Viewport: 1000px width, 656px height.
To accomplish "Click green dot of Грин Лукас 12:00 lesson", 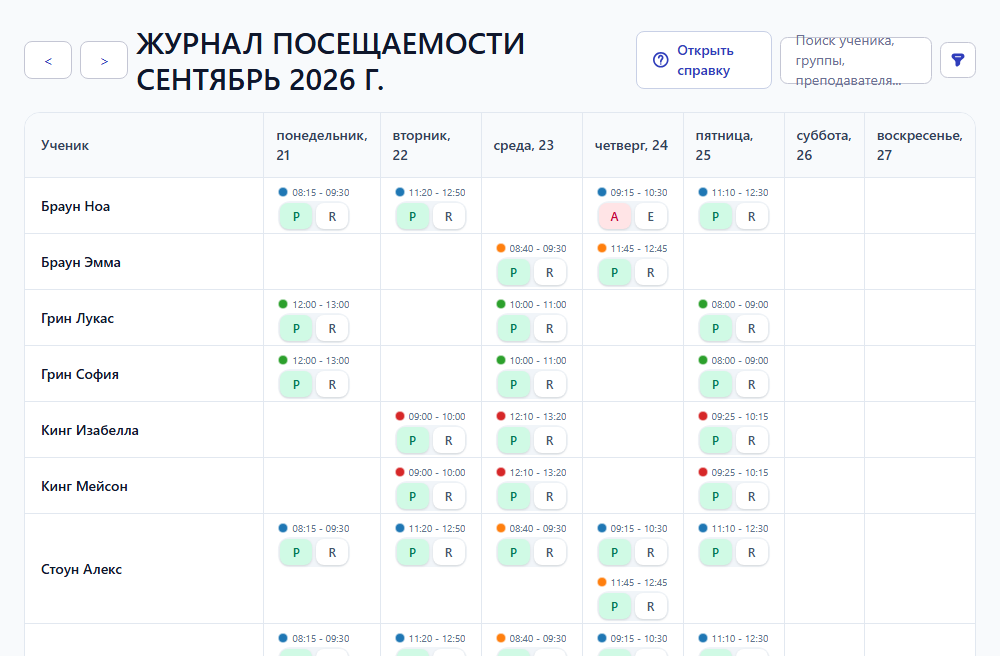I will click(x=283, y=304).
